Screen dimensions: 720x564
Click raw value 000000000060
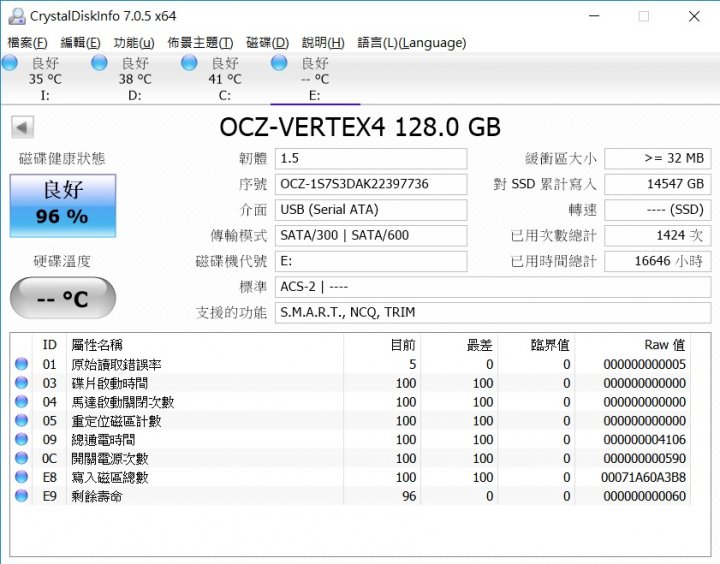pos(644,496)
